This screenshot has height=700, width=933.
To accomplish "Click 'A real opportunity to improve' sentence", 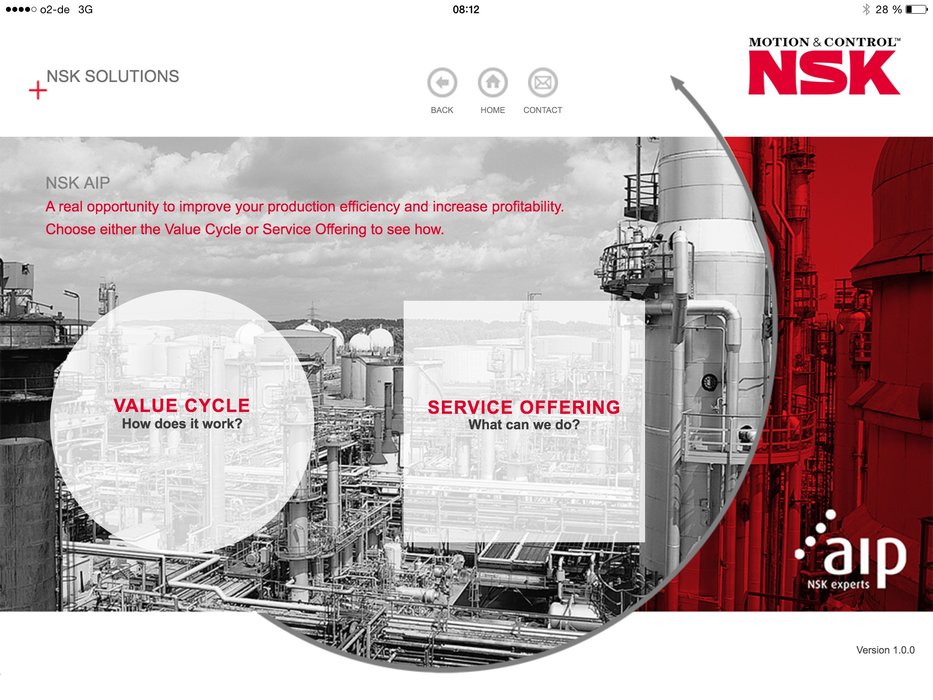I will click(x=305, y=207).
